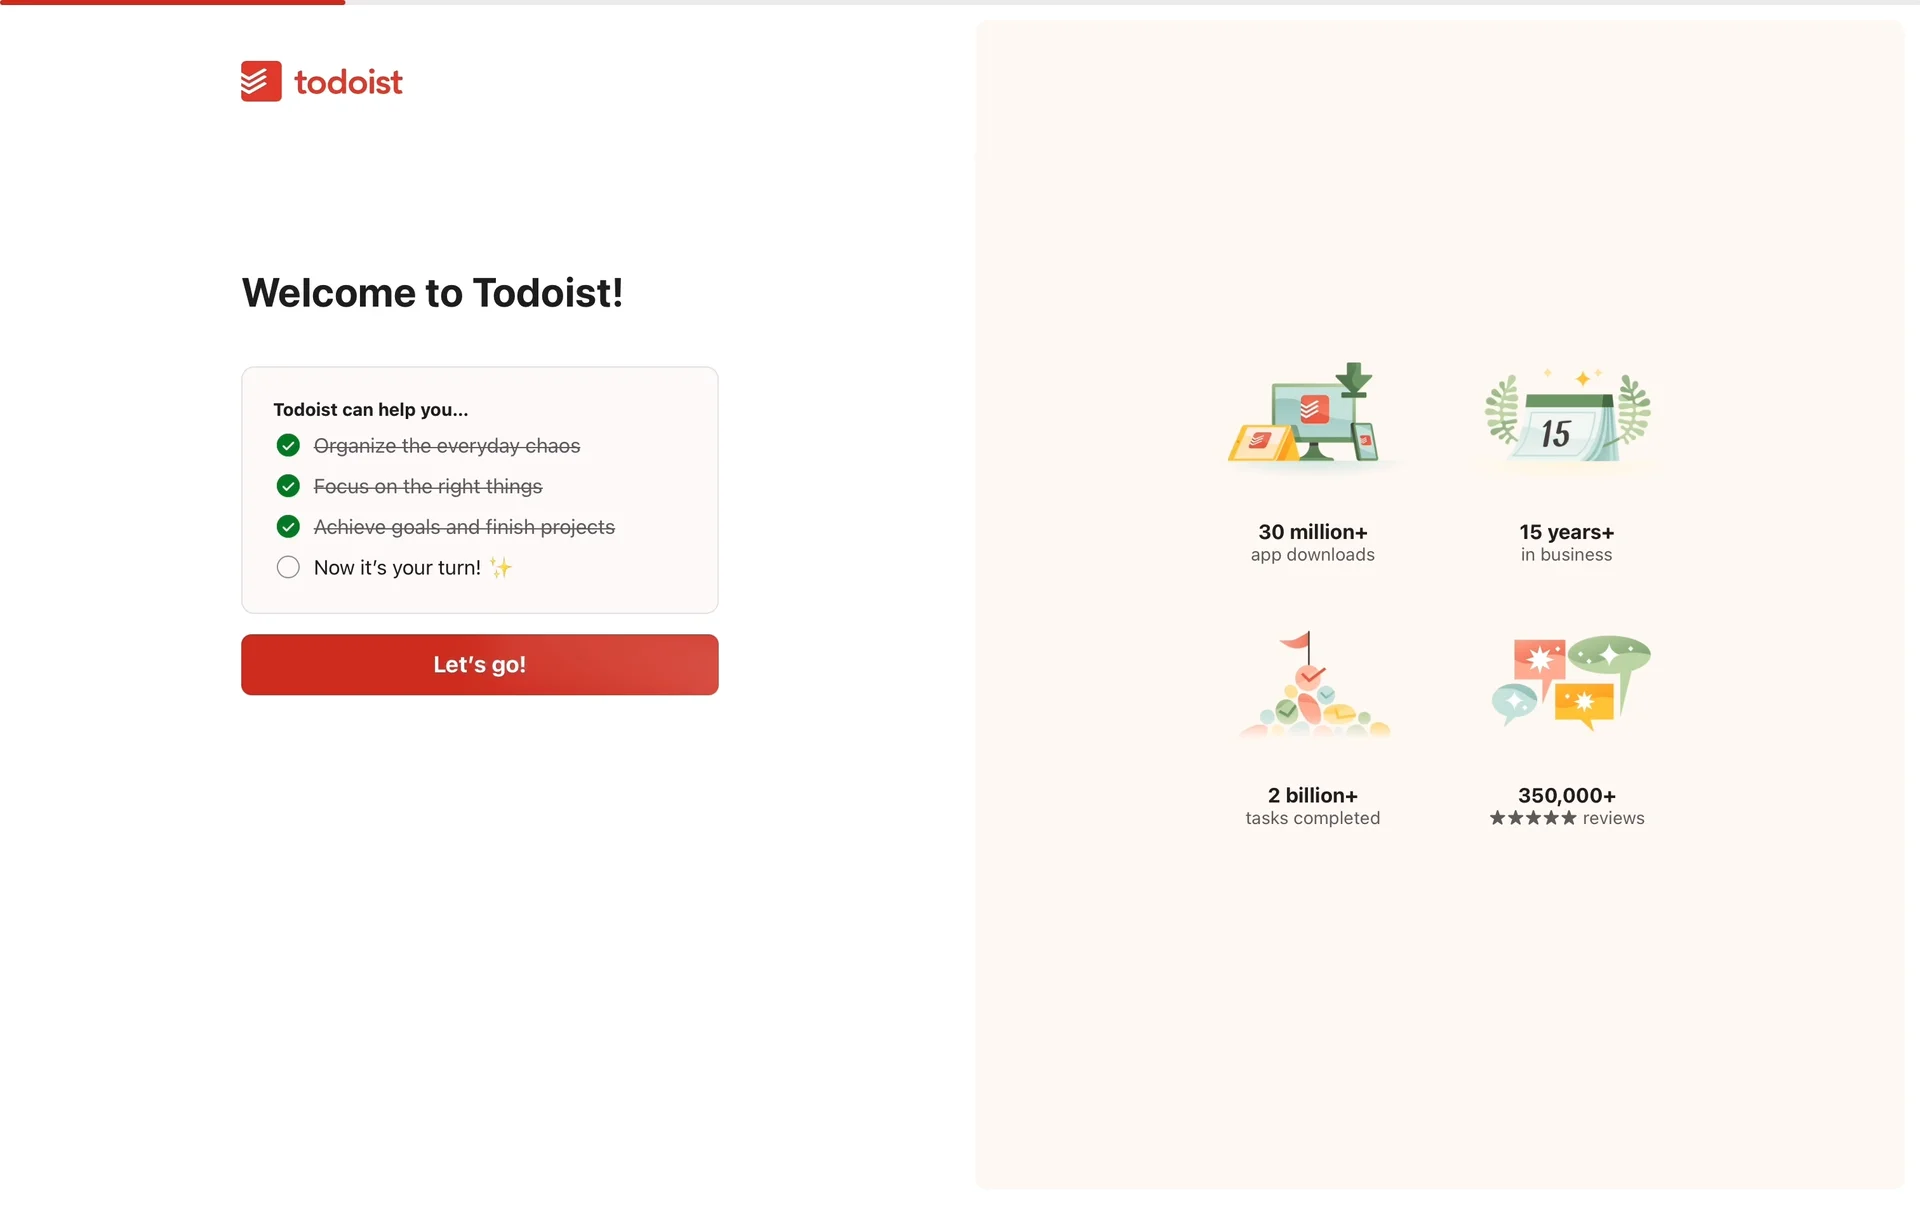Click the todoist wordmark text
This screenshot has width=1920, height=1205.
[x=348, y=82]
